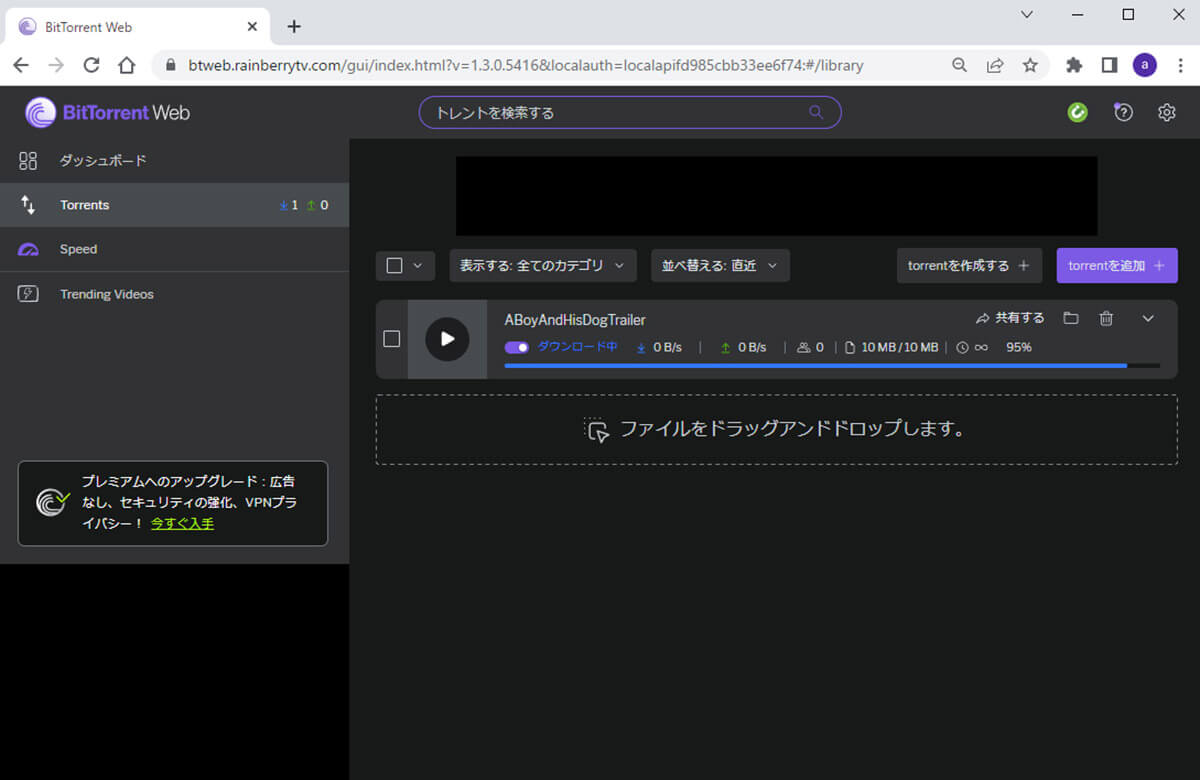Open Trending Videos in the sidebar
Screen dimensions: 1200x780
pos(174,294)
